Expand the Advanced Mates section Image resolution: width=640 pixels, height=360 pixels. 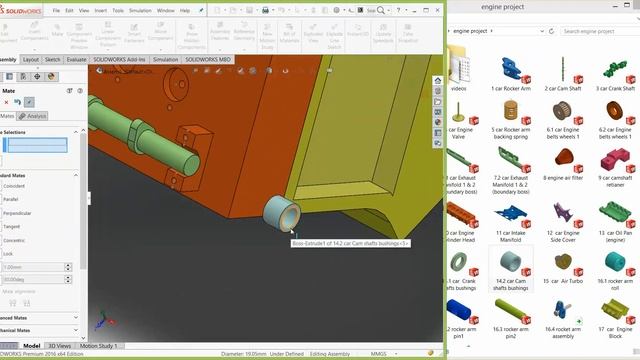click(76, 318)
